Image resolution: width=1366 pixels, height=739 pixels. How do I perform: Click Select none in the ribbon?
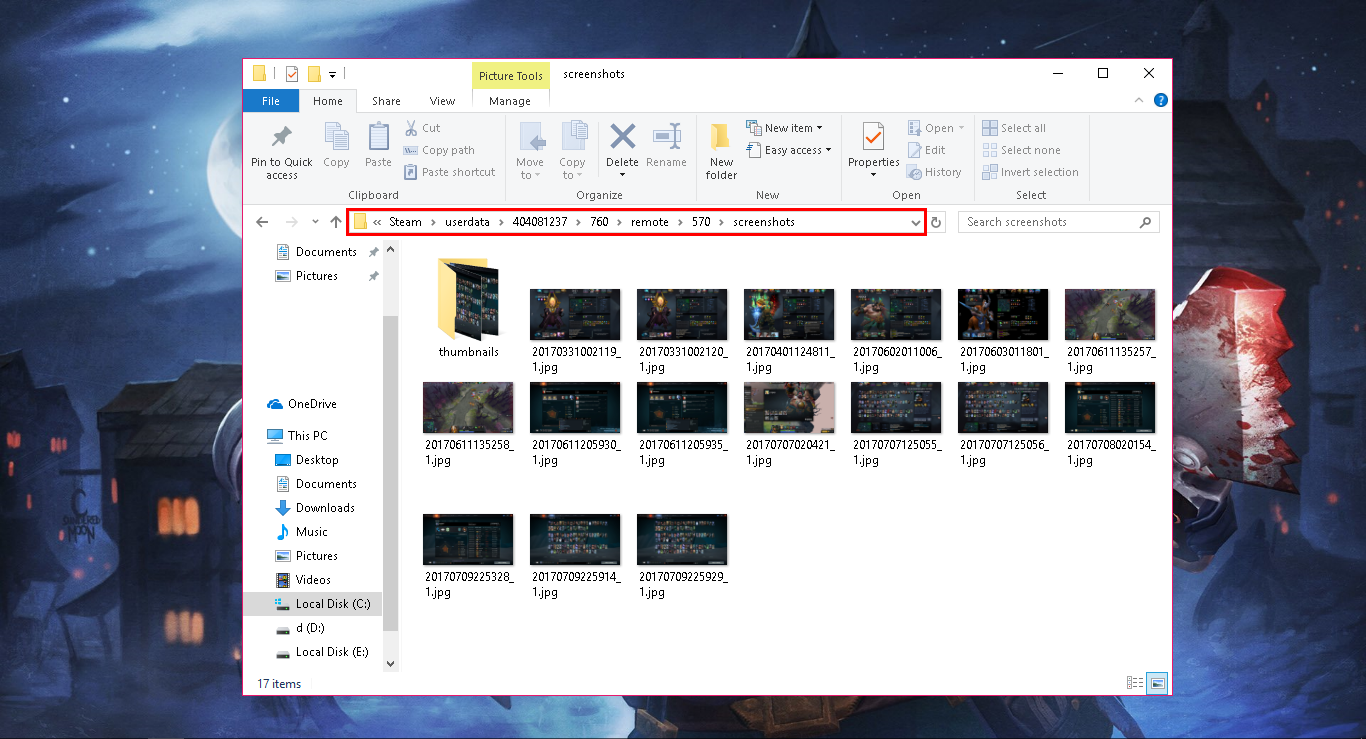coord(1030,149)
